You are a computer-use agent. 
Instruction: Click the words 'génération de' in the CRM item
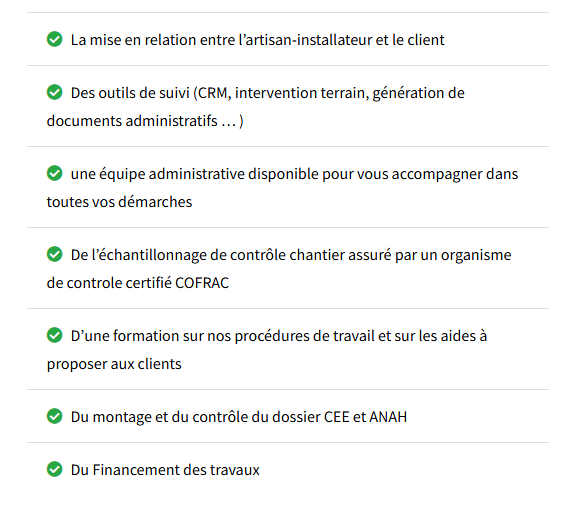tap(418, 93)
